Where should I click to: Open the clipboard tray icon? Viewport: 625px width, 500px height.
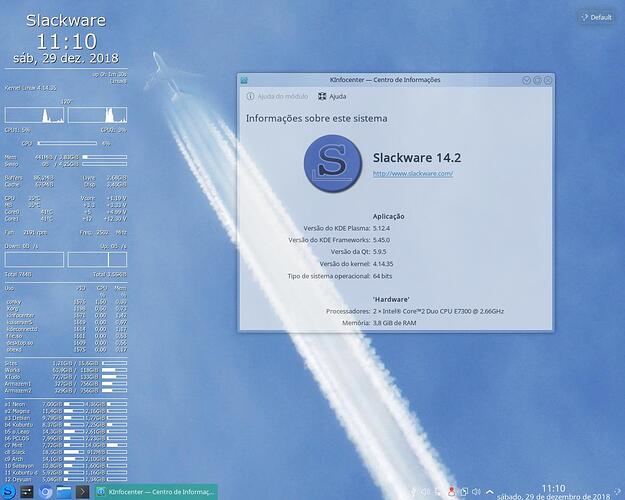click(464, 492)
